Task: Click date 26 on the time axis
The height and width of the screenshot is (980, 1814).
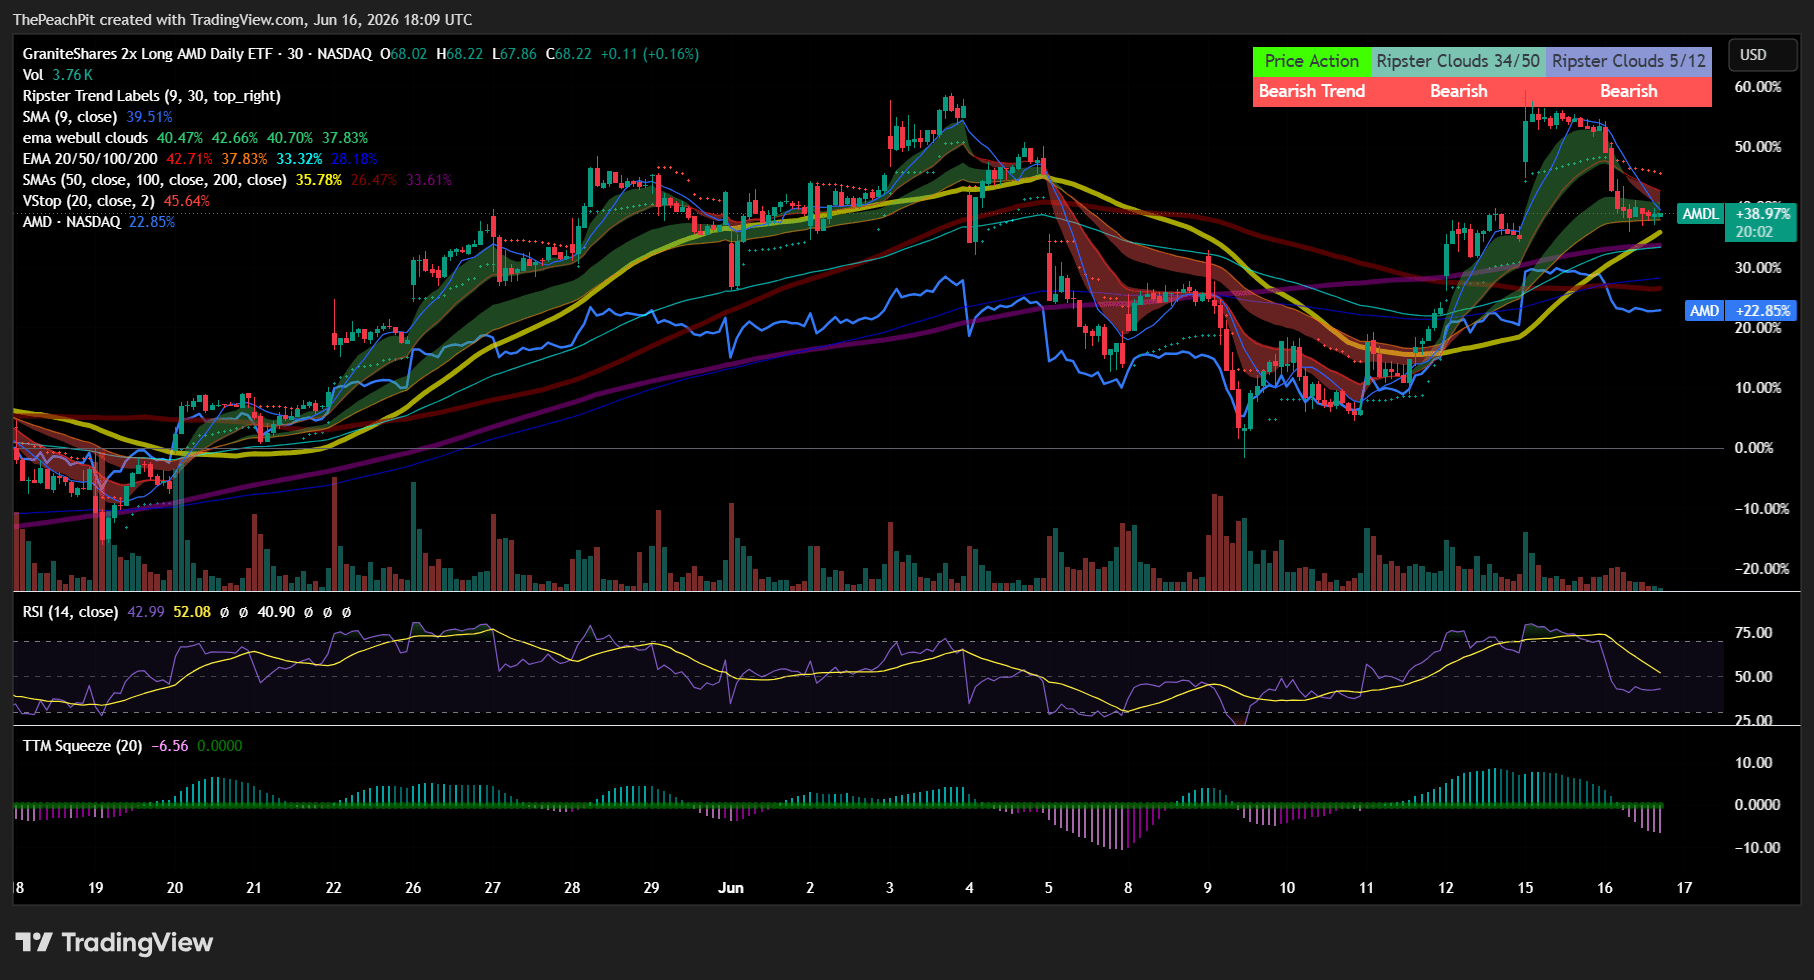Action: [x=413, y=888]
